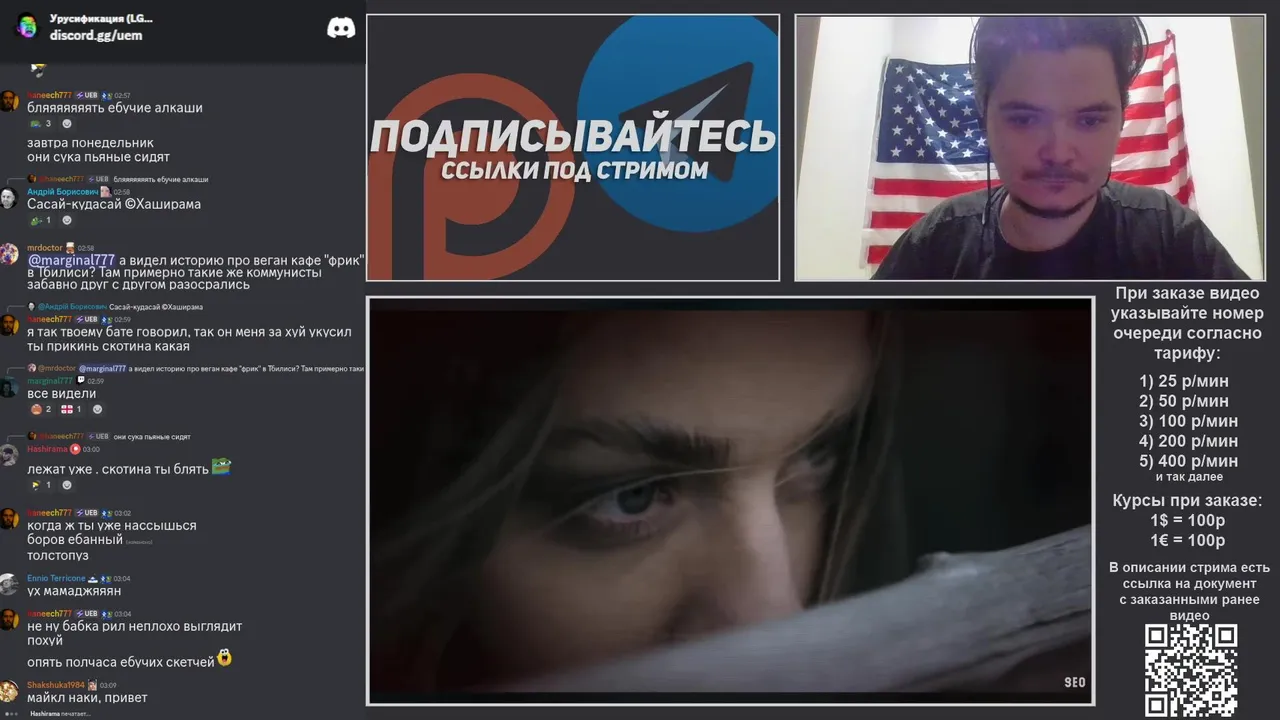Click the exchange rate 1€ = 100р
Image resolution: width=1280 pixels, height=720 pixels.
[1188, 541]
